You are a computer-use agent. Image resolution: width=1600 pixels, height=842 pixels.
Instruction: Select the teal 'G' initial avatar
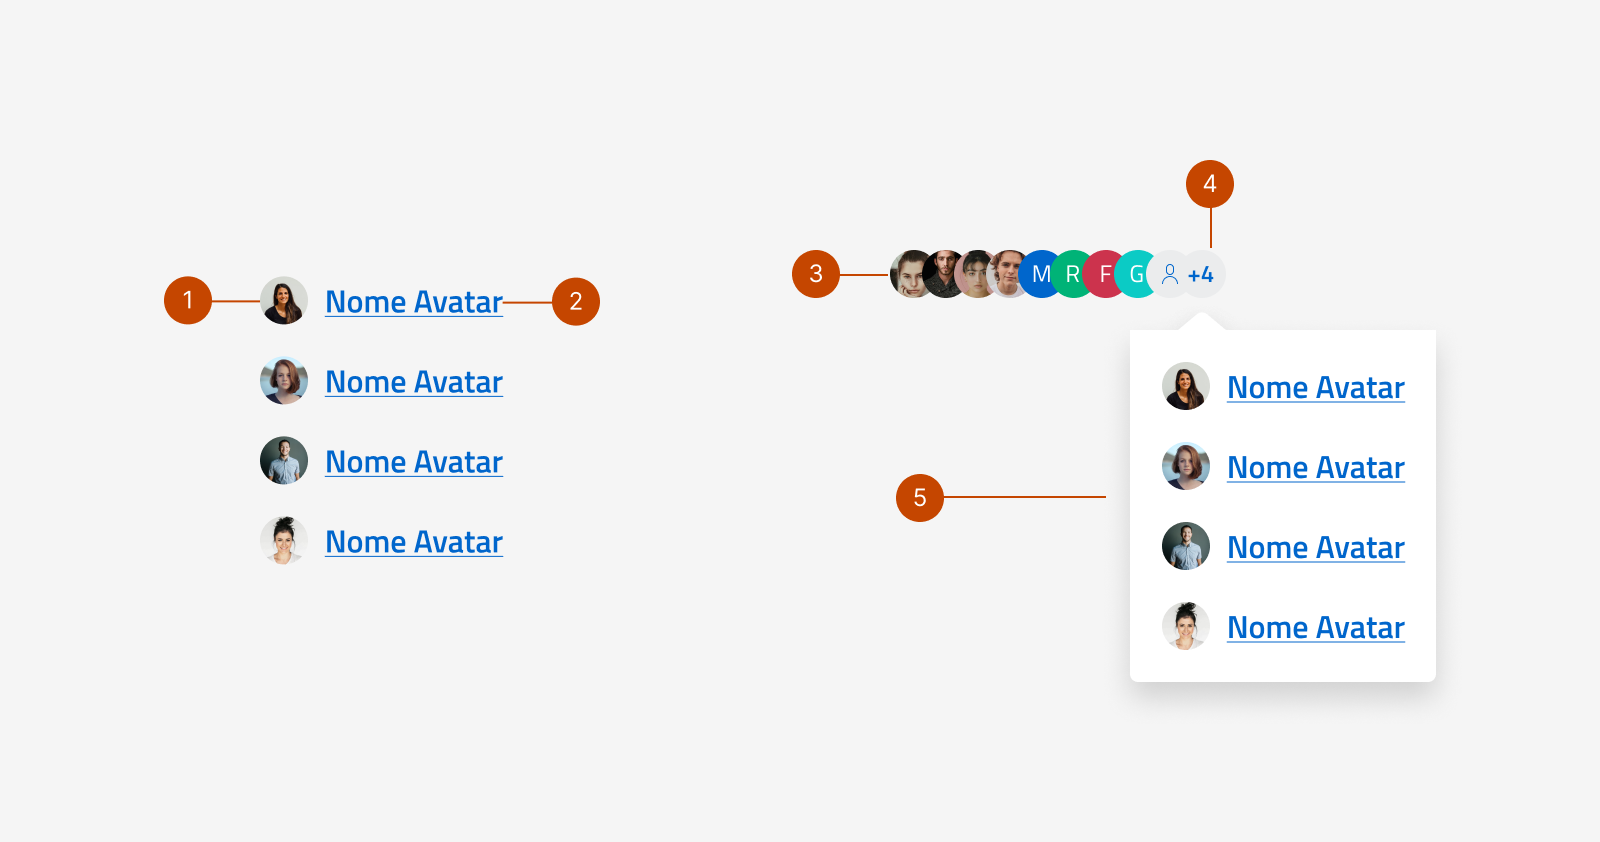point(1135,274)
